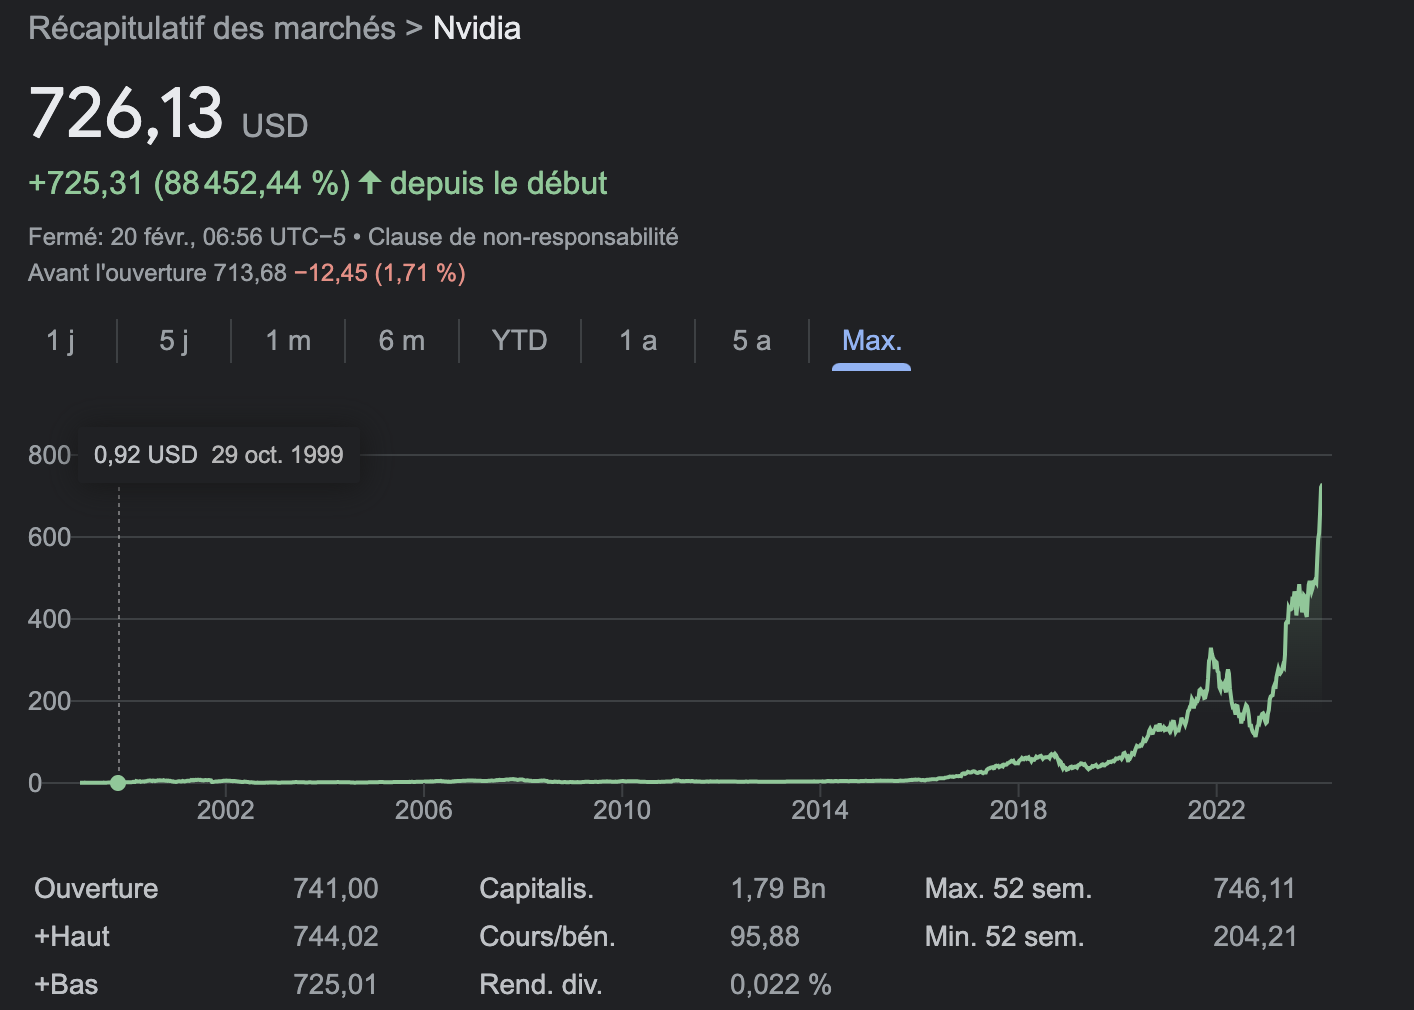This screenshot has height=1010, width=1414.
Task: Click the 2022 x-axis label
Action: click(x=1216, y=810)
